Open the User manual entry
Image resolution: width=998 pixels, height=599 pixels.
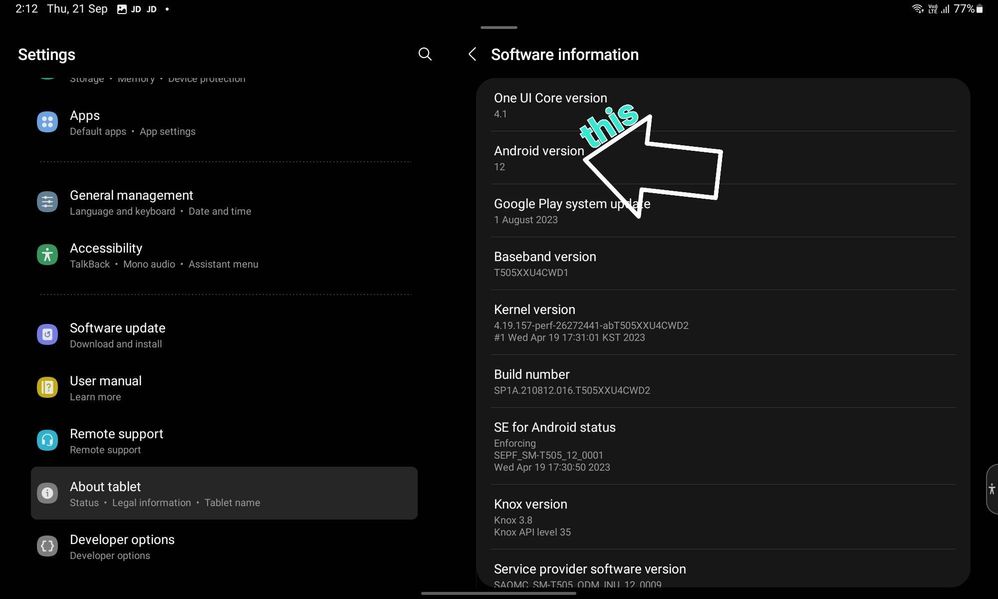(x=224, y=388)
